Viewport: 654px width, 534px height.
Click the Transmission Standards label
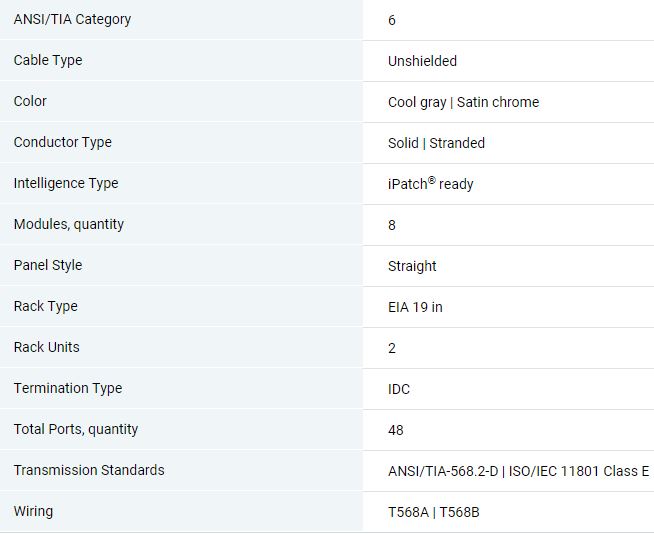coord(89,470)
